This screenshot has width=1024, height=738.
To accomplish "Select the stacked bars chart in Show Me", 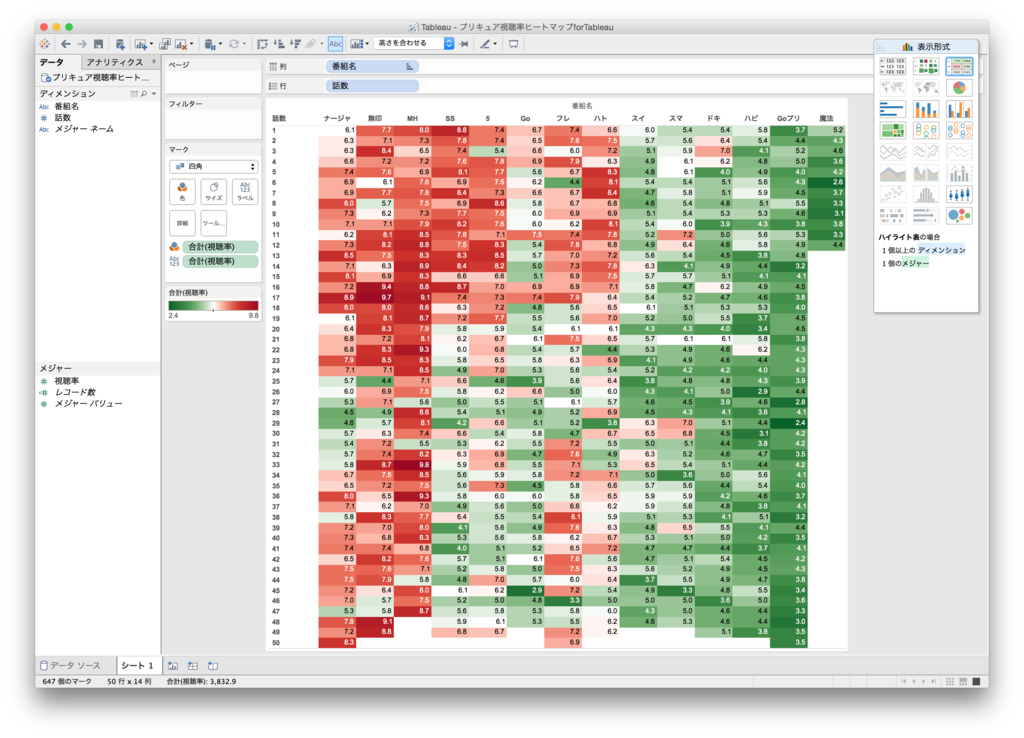I will click(x=925, y=109).
